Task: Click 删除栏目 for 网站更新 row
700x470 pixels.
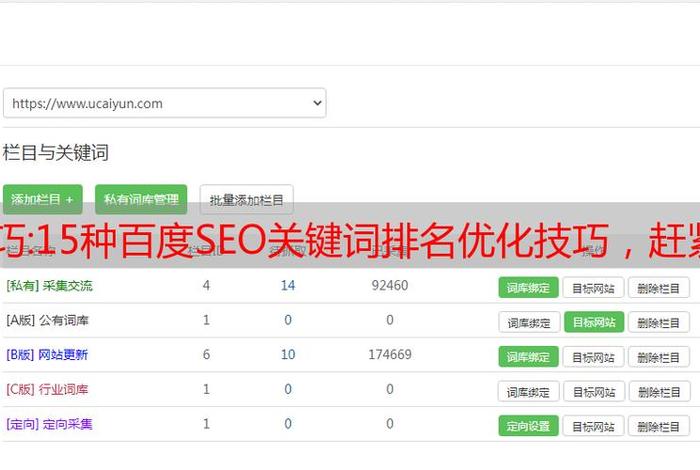Action: (x=658, y=357)
